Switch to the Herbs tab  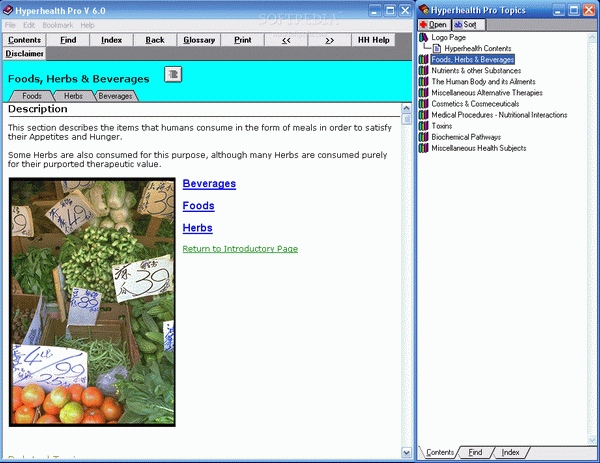(x=73, y=96)
